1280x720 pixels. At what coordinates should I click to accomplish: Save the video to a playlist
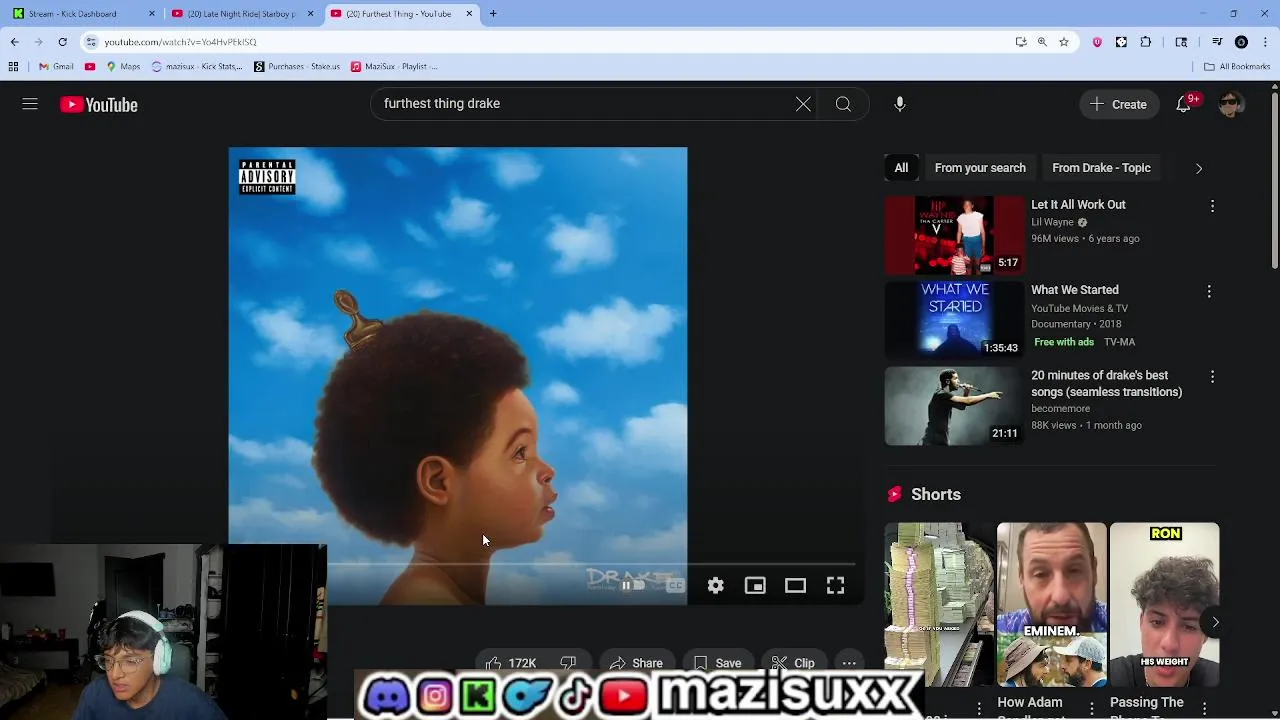click(718, 663)
